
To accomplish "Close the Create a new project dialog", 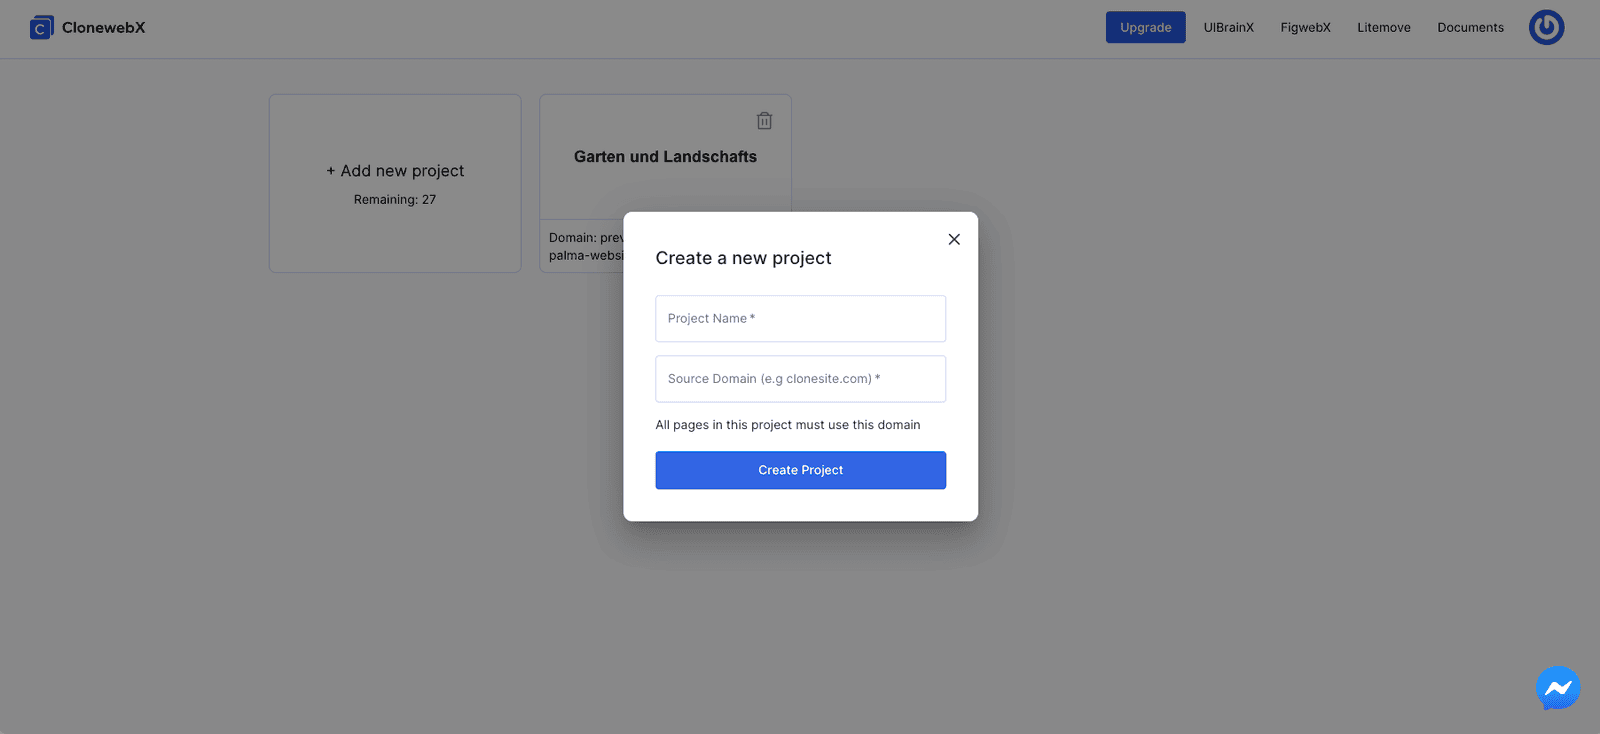I will pyautogui.click(x=953, y=239).
